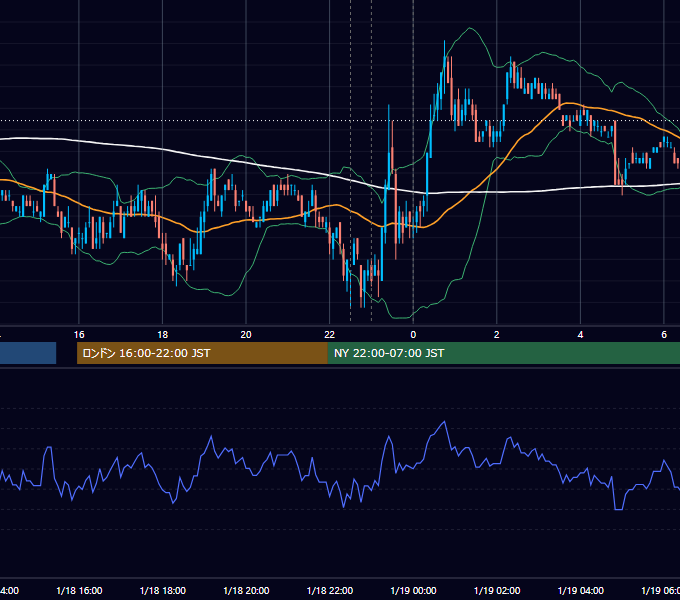Click the 22 hour label on chart axis
This screenshot has height=600, width=680.
tap(330, 335)
